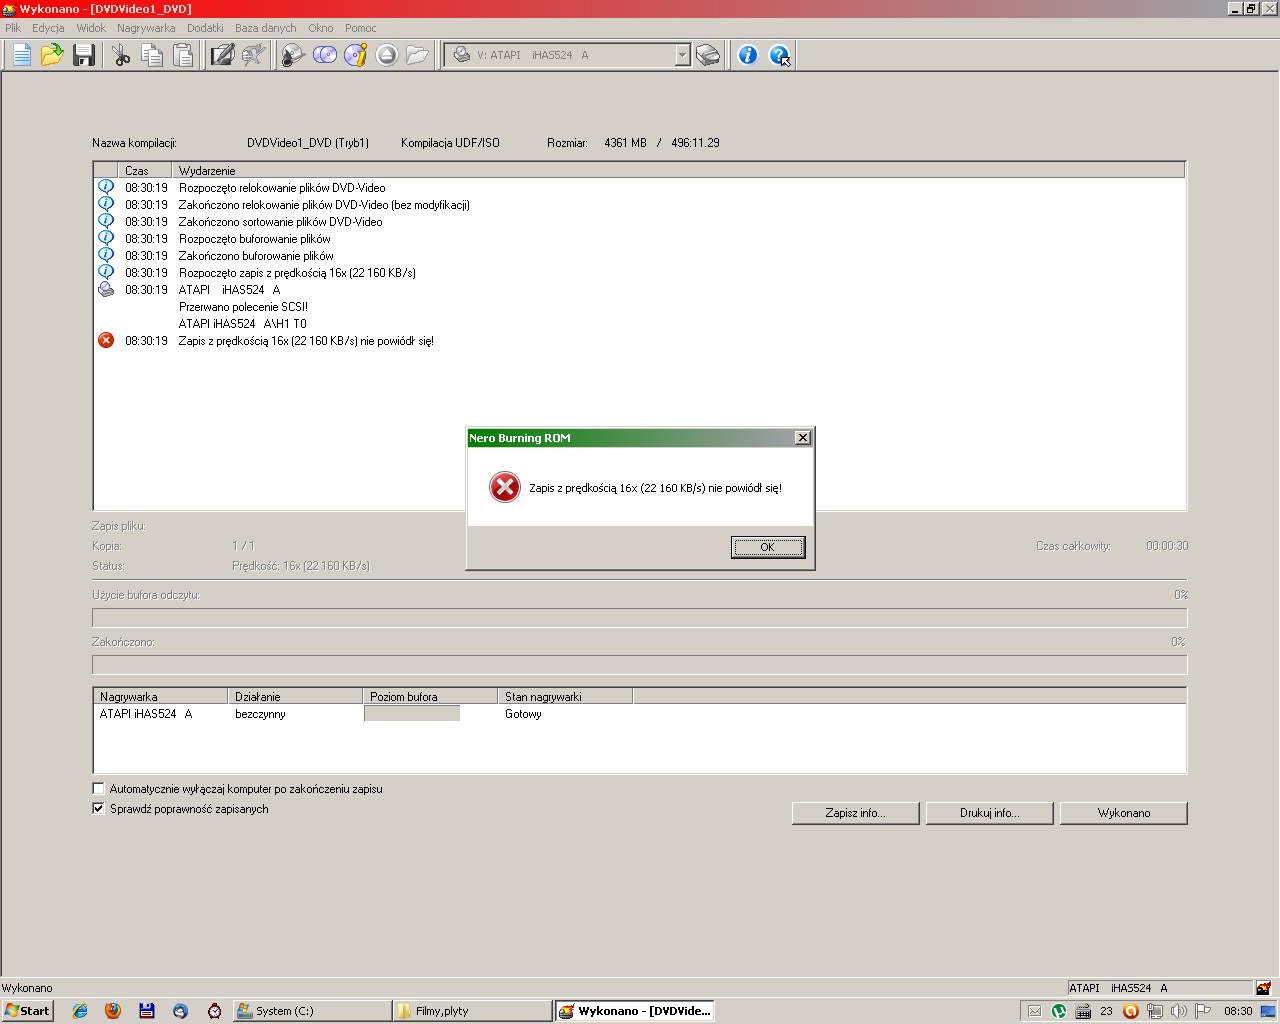The image size is (1280, 1024).
Task: Click the Paste clipboard icon
Action: tap(183, 55)
